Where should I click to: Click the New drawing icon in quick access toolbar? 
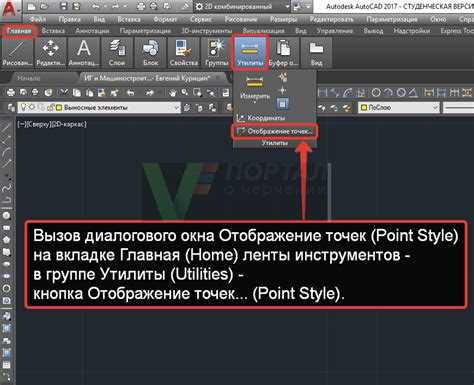click(31, 6)
